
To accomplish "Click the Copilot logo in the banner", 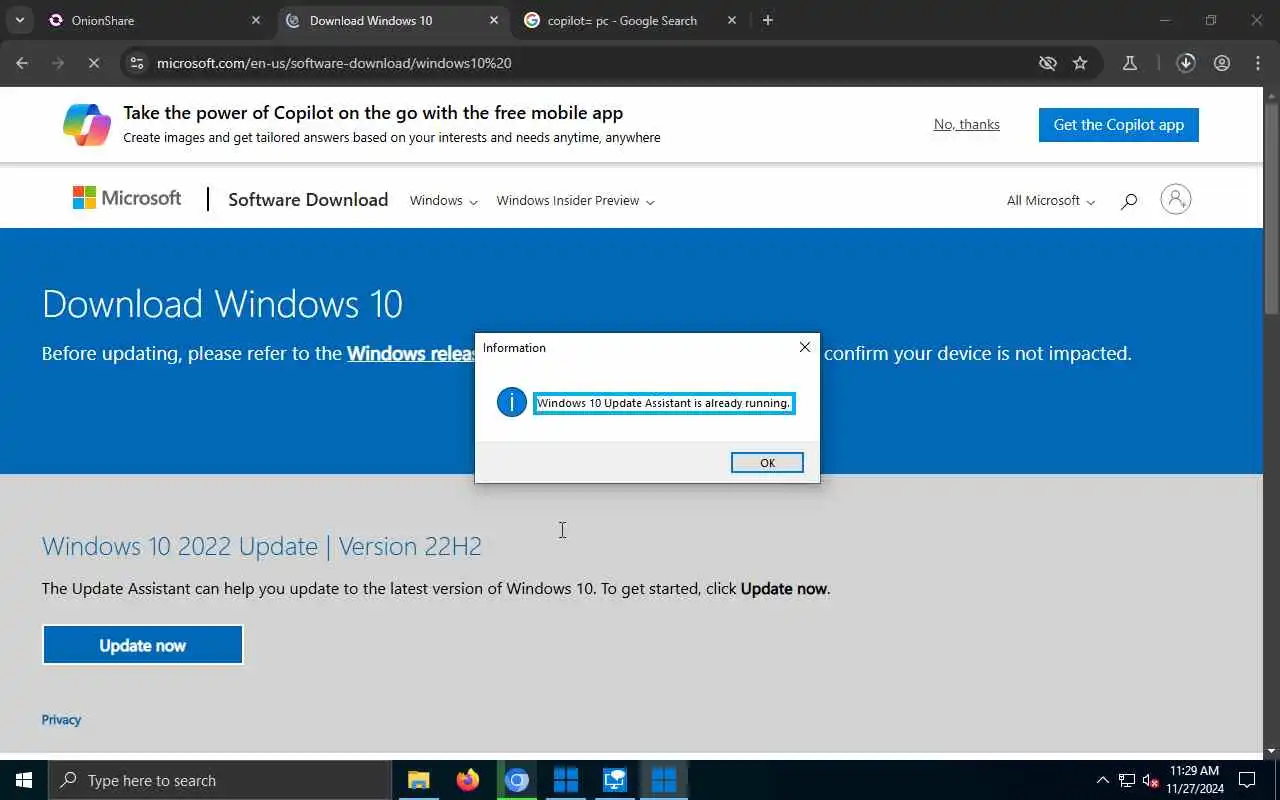I will coord(87,124).
